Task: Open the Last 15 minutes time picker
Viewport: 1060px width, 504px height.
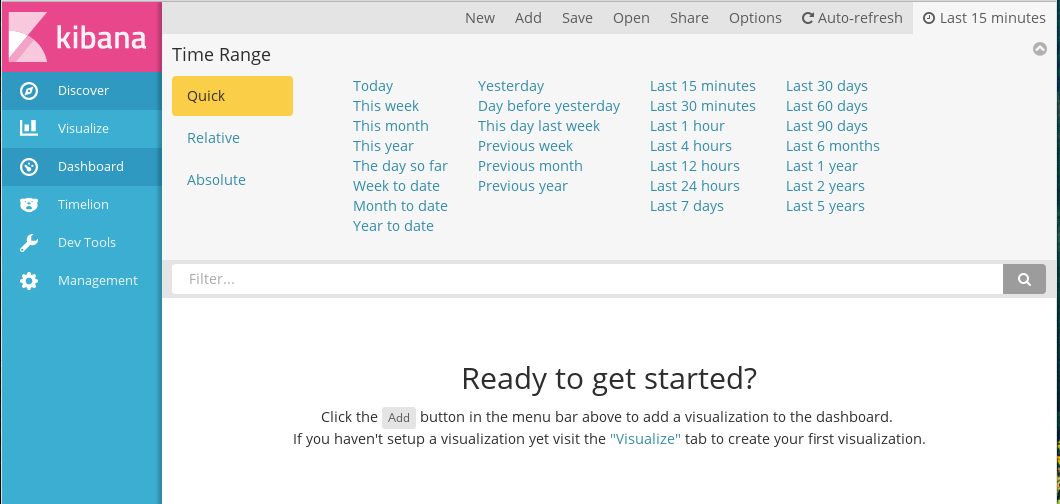Action: [984, 18]
